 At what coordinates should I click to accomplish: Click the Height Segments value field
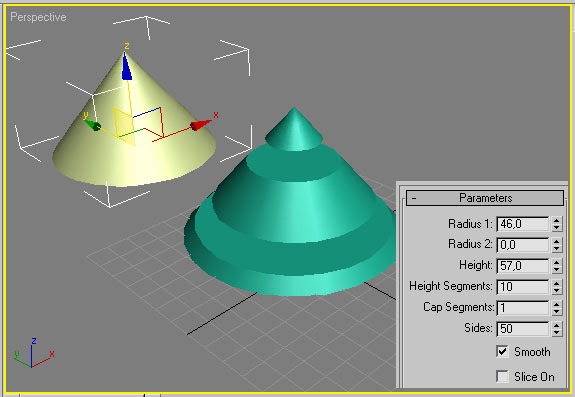(523, 286)
